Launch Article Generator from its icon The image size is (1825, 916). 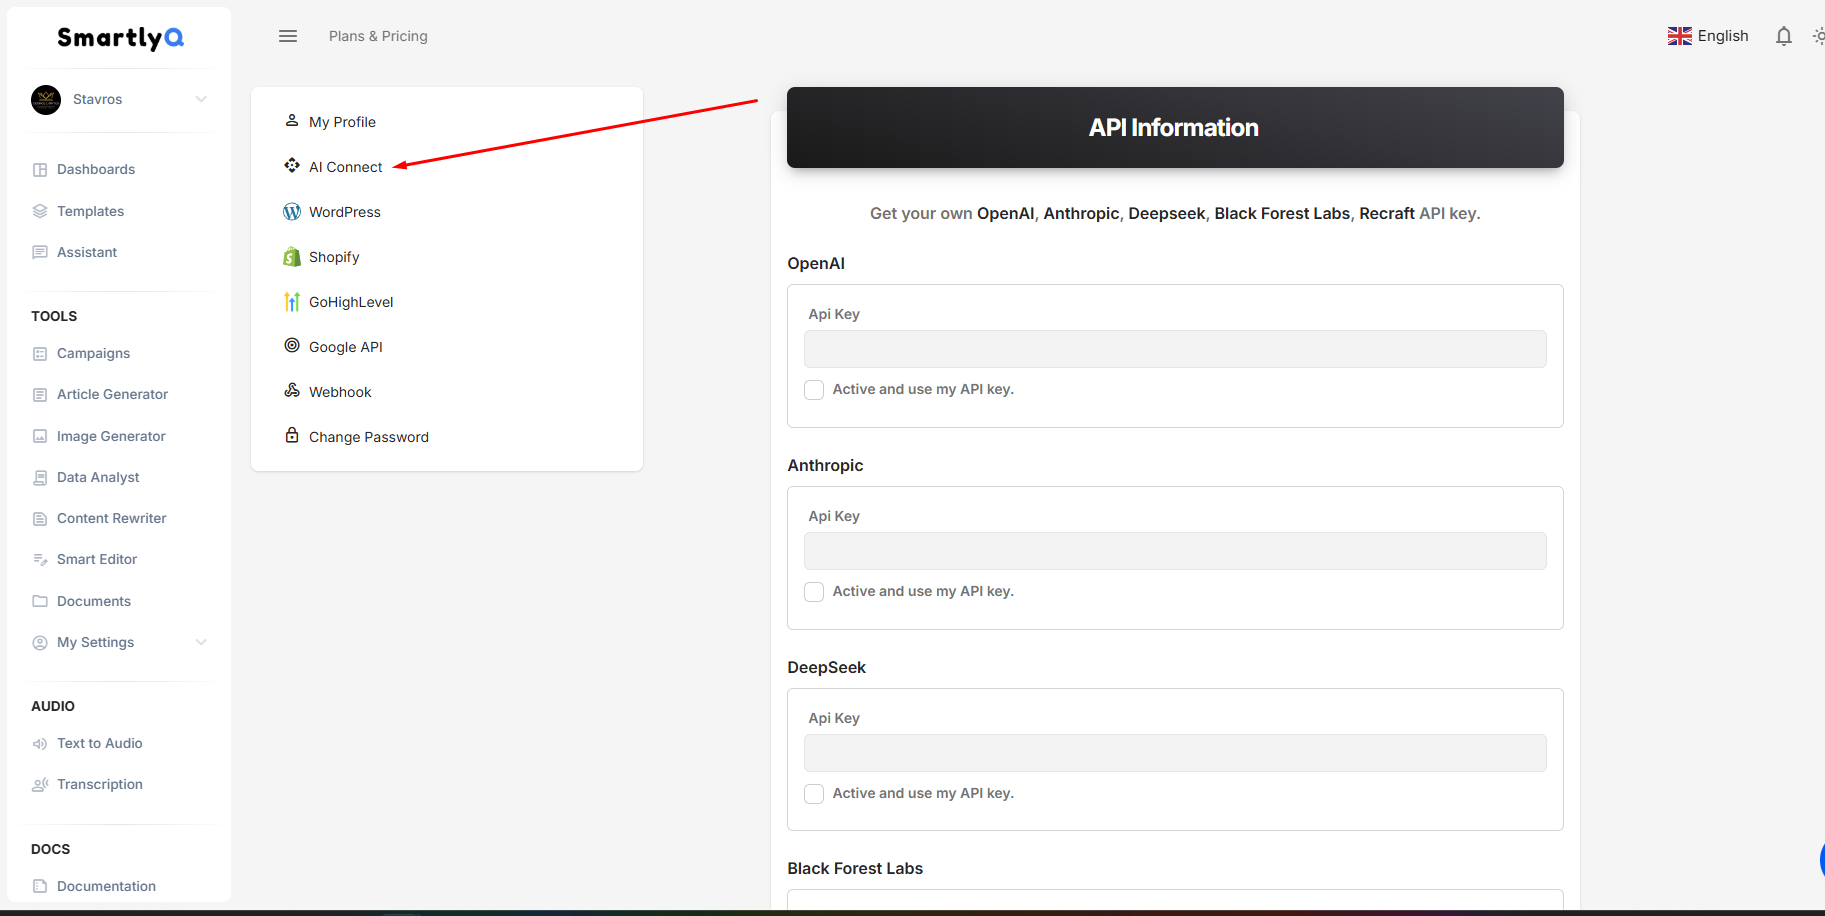pos(40,395)
